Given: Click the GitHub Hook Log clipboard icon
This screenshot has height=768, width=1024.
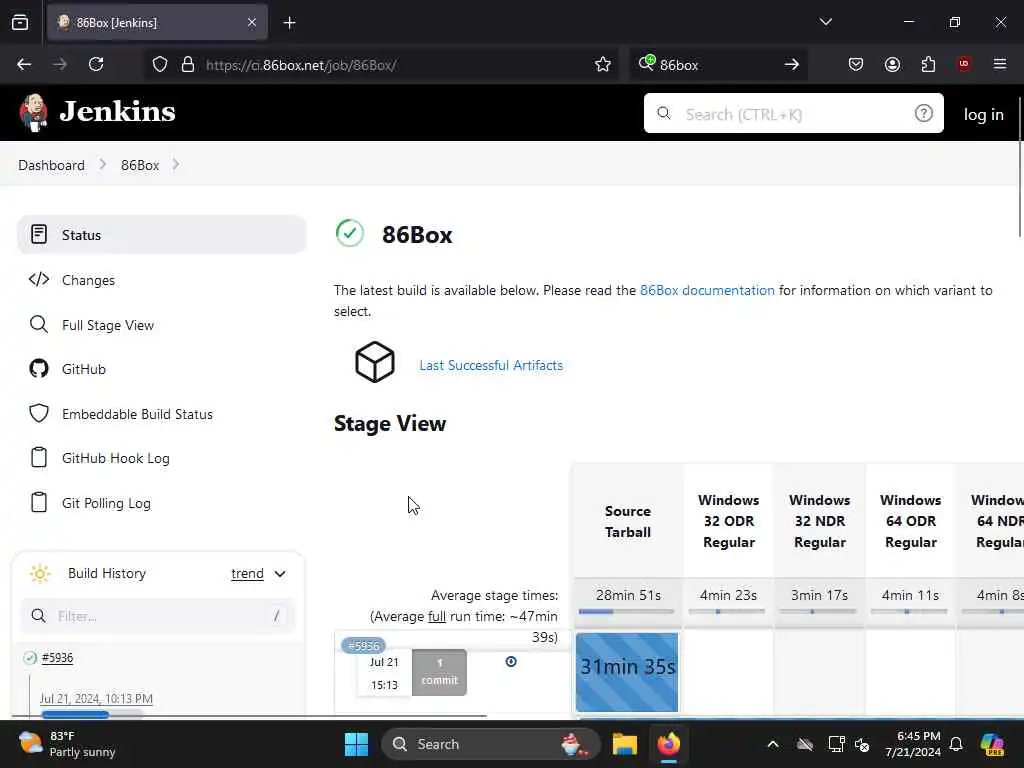Looking at the screenshot, I should [39, 457].
